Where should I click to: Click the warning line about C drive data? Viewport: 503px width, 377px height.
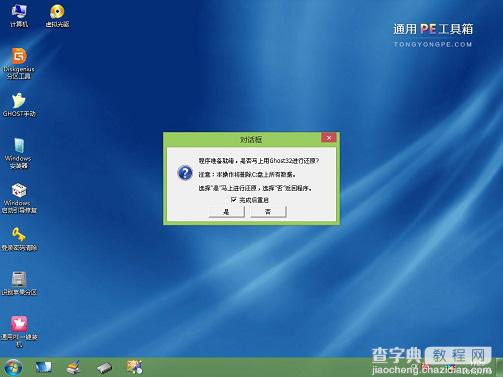tap(247, 174)
